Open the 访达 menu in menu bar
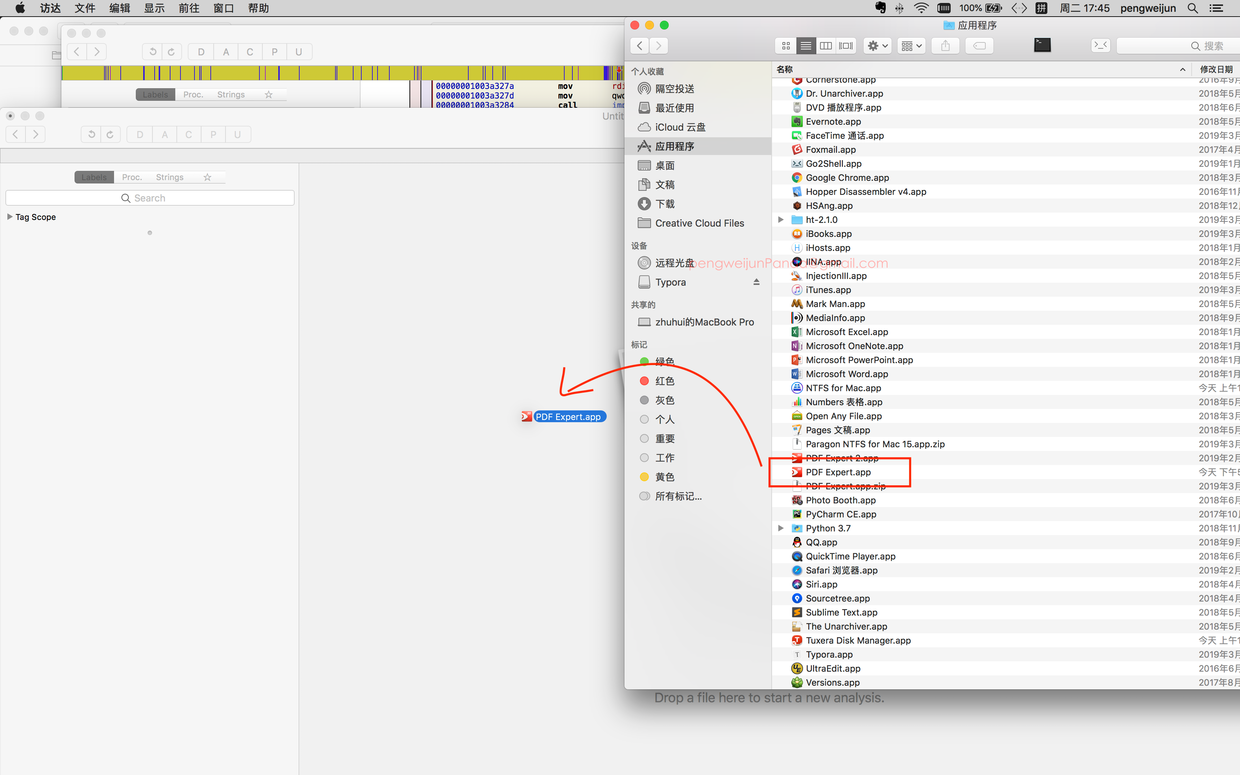The height and width of the screenshot is (775, 1240). (x=50, y=8)
